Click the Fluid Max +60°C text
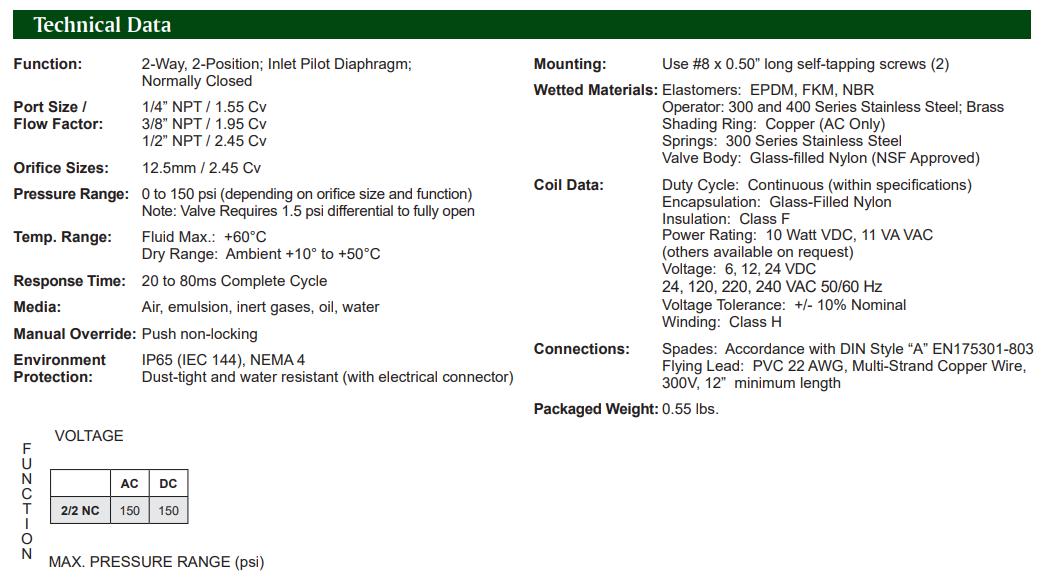This screenshot has width=1045, height=582. pos(204,237)
